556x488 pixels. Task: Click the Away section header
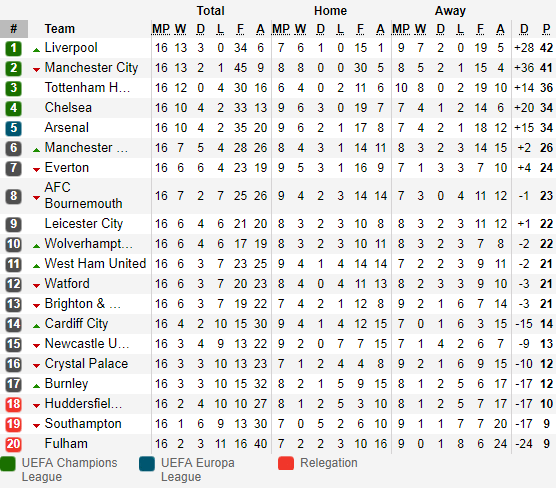(450, 11)
